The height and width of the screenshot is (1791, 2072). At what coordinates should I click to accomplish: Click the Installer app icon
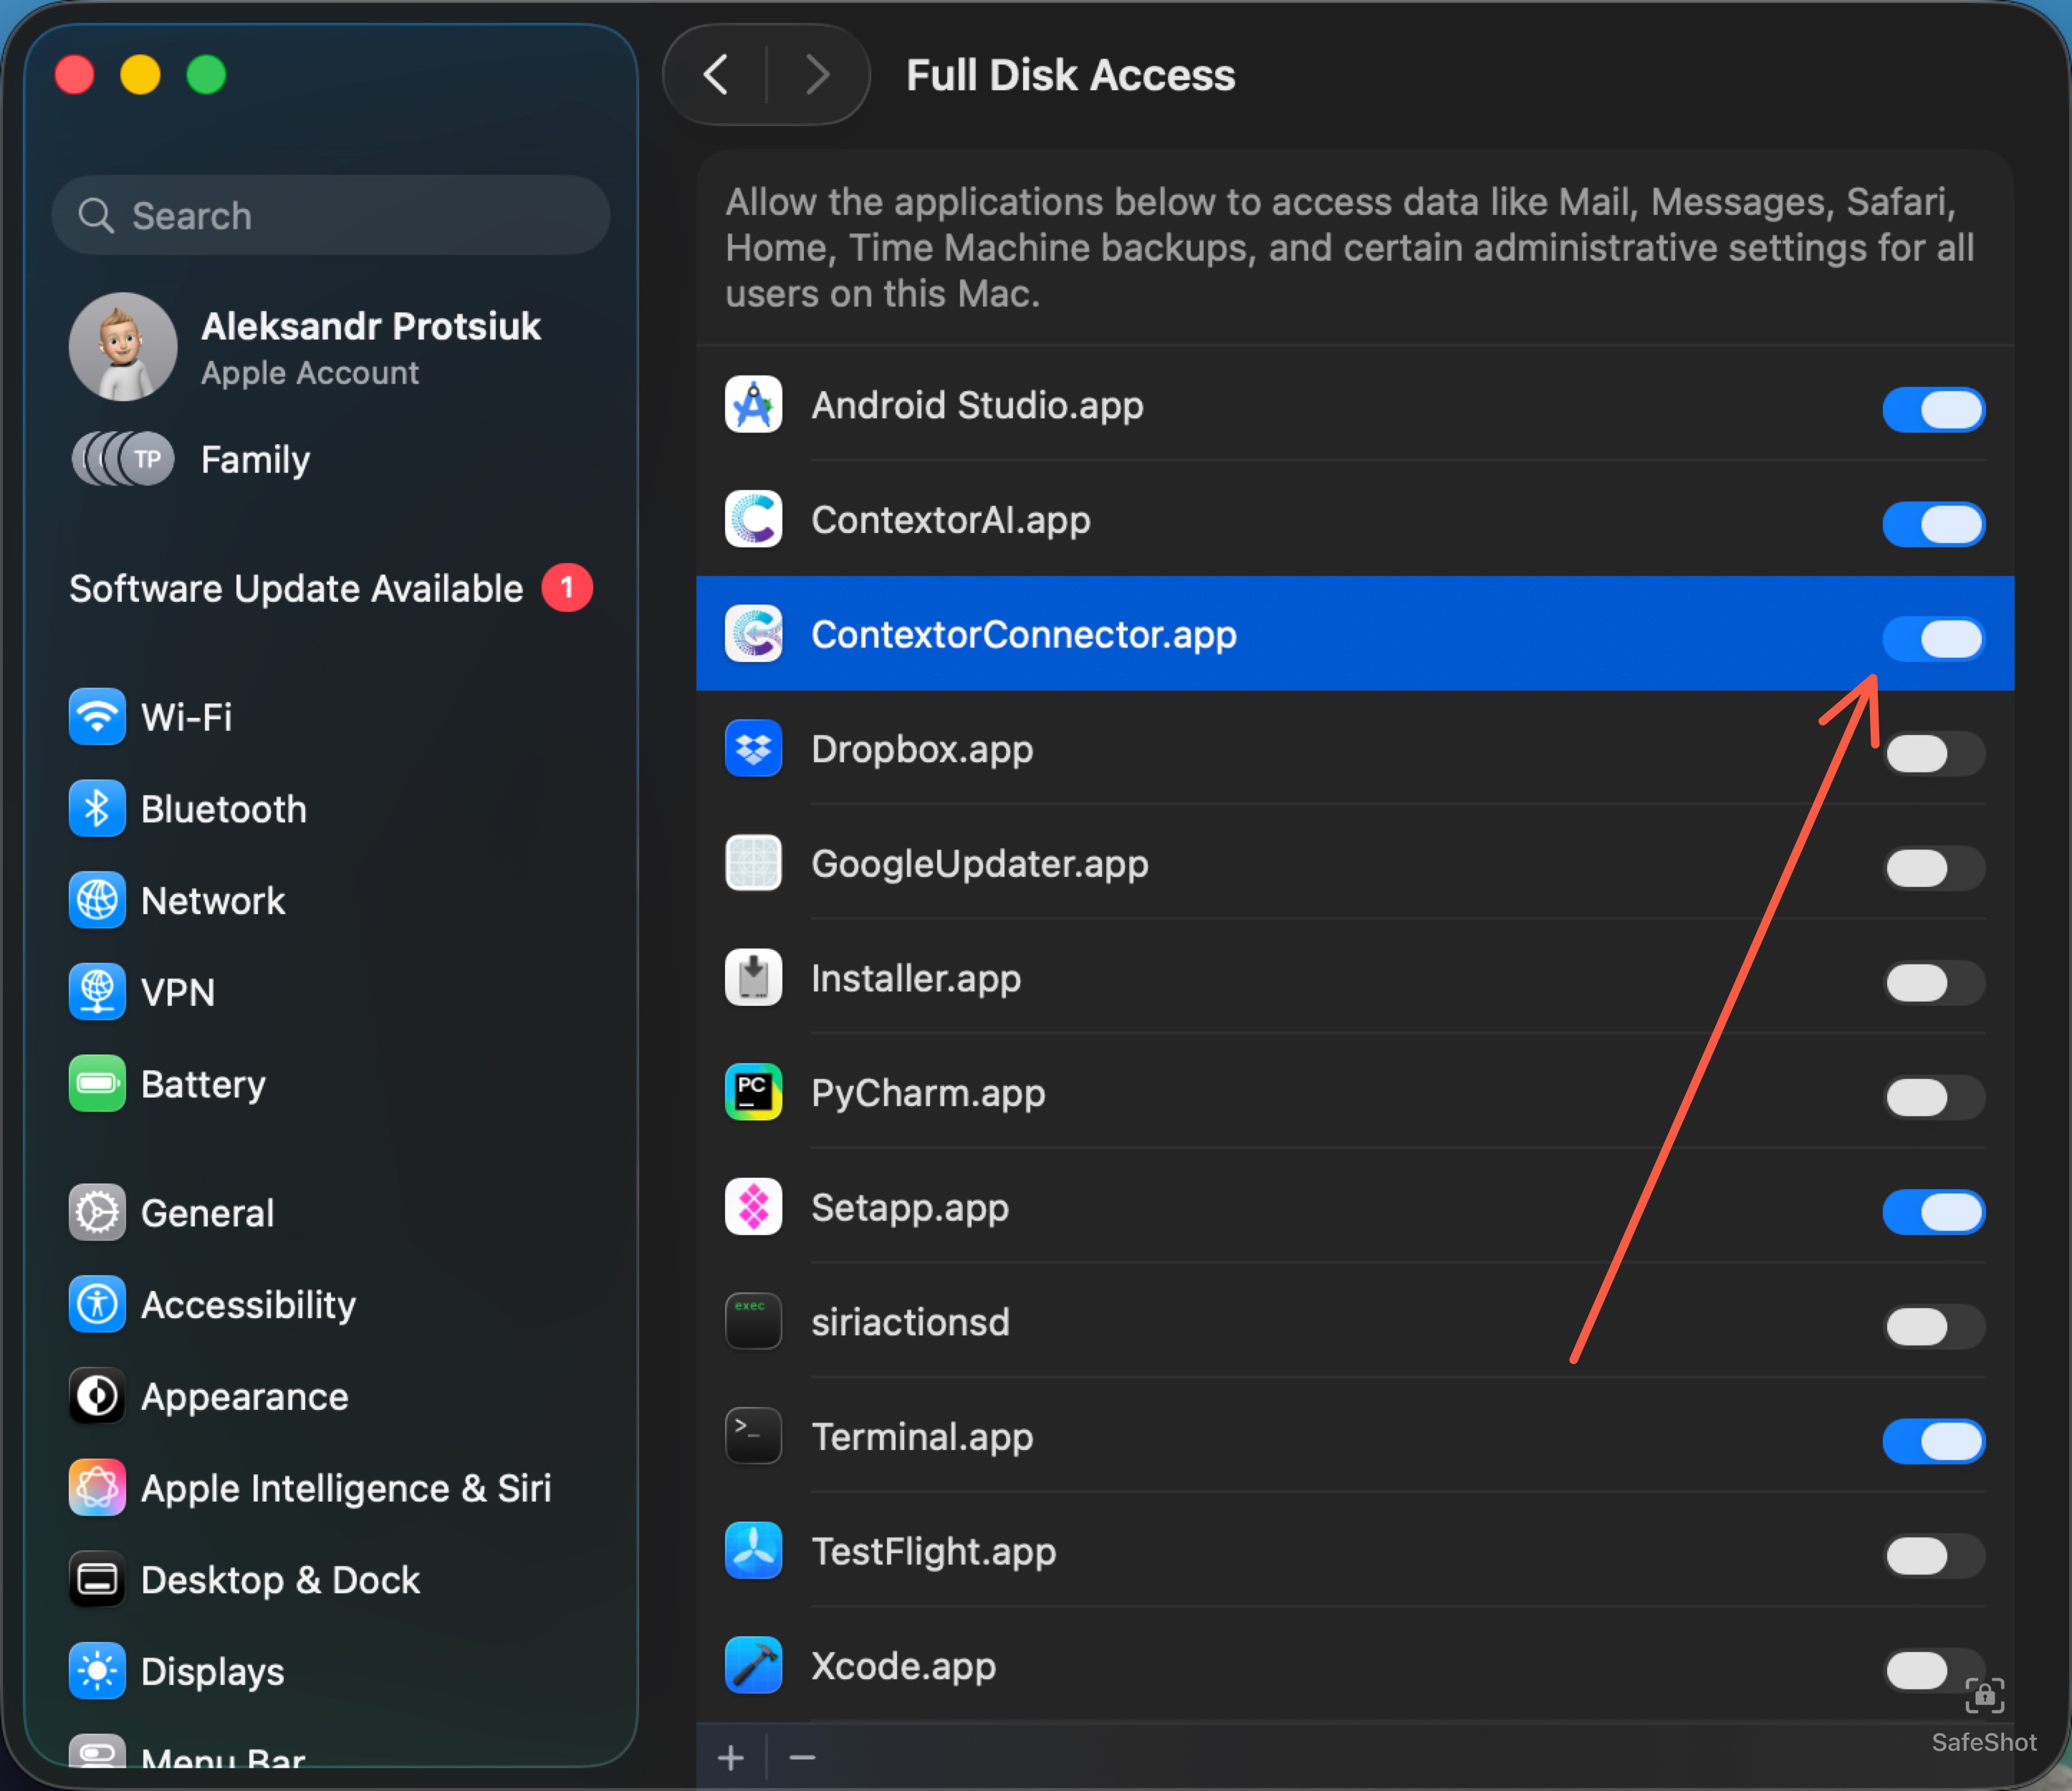(x=753, y=978)
